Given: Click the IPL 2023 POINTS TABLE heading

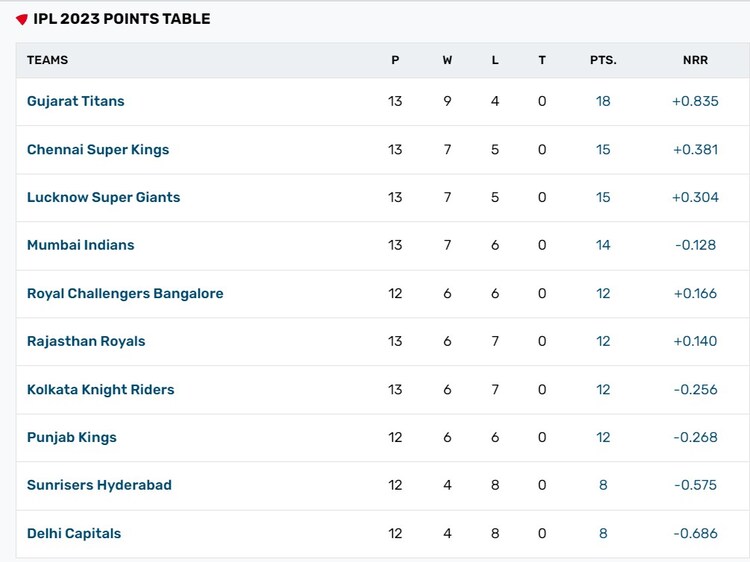Looking at the screenshot, I should coord(122,19).
